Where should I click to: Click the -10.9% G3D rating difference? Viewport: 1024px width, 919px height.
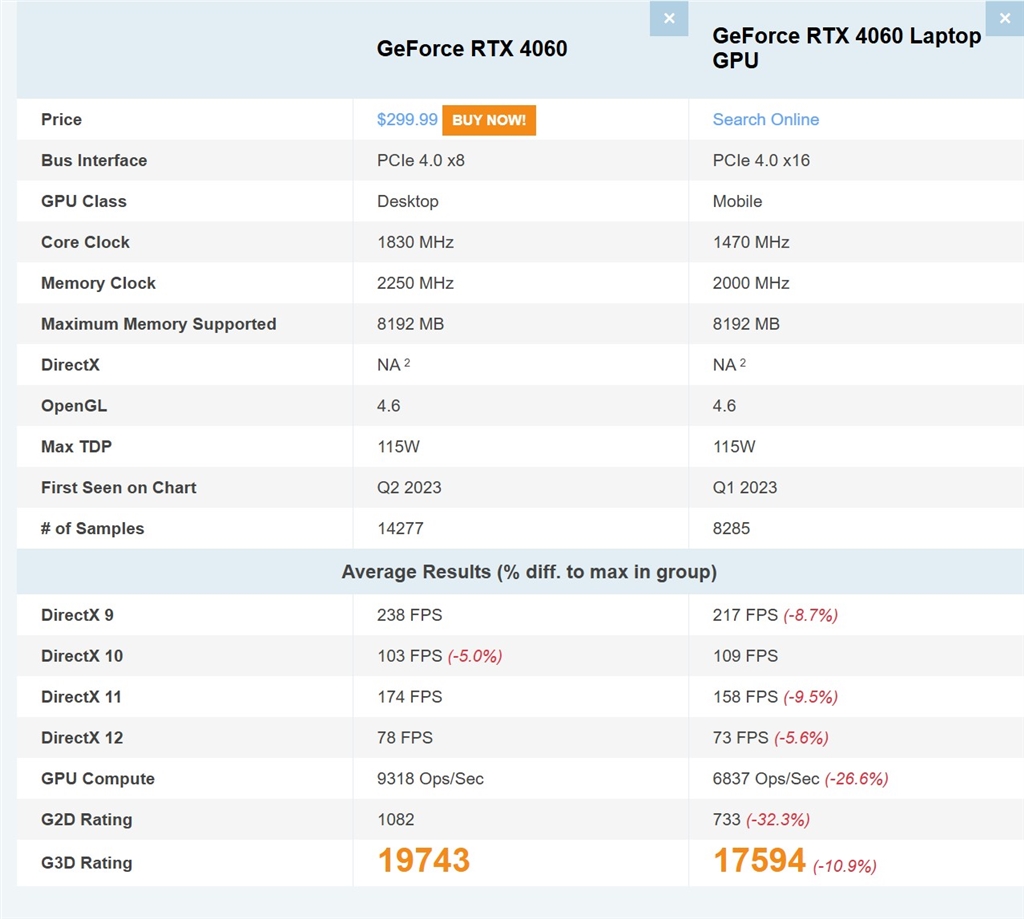(844, 866)
